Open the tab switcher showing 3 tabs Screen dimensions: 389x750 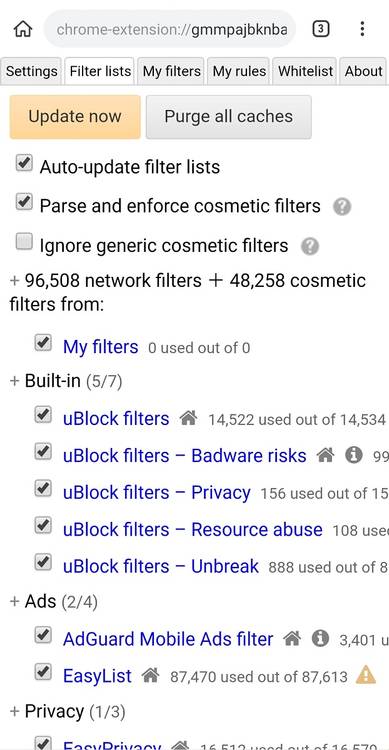pos(321,29)
